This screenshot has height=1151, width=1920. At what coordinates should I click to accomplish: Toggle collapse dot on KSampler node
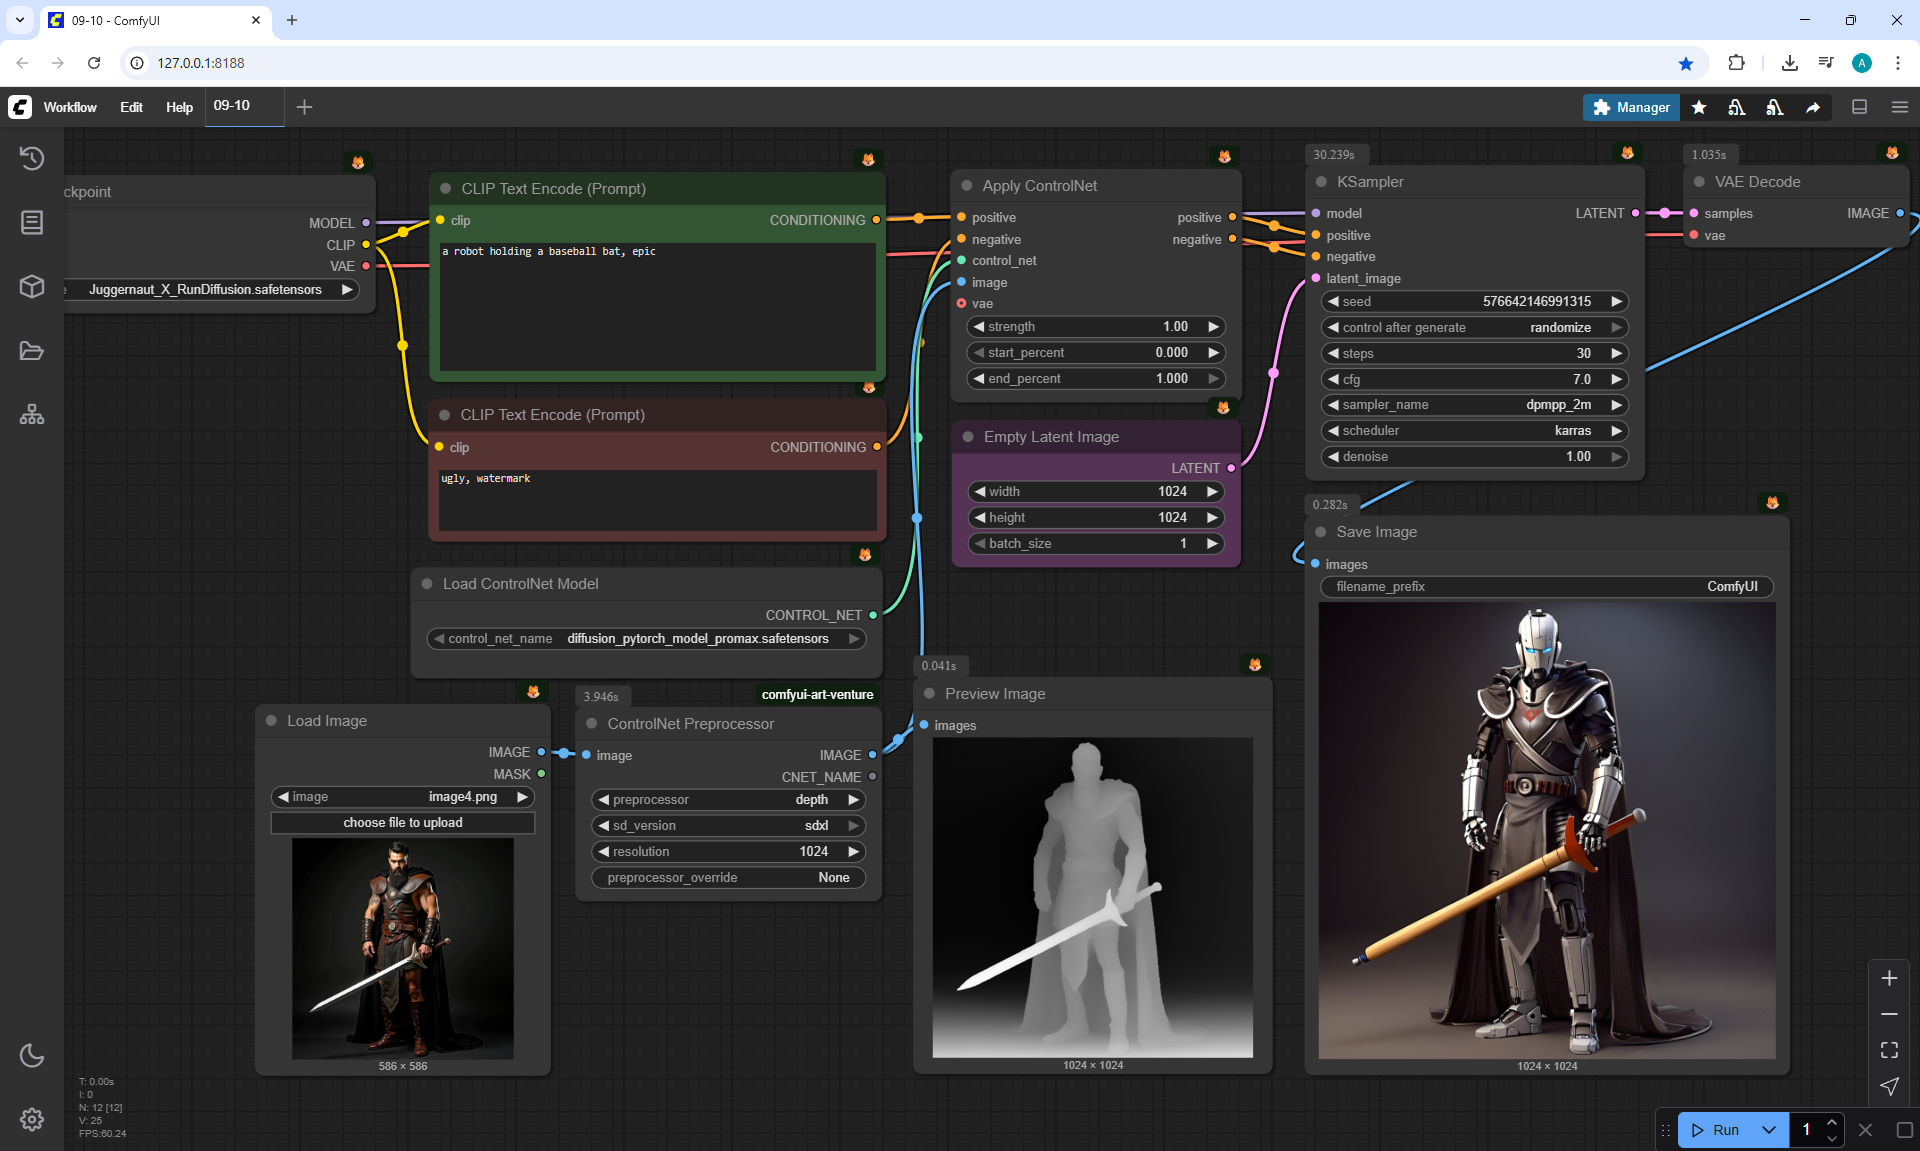point(1321,182)
